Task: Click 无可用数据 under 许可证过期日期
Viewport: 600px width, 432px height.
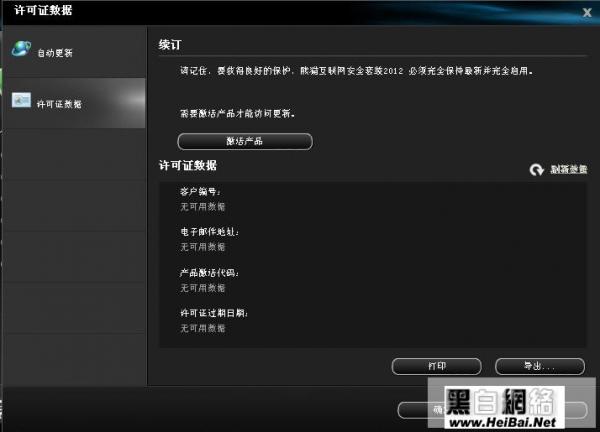Action: (x=202, y=328)
